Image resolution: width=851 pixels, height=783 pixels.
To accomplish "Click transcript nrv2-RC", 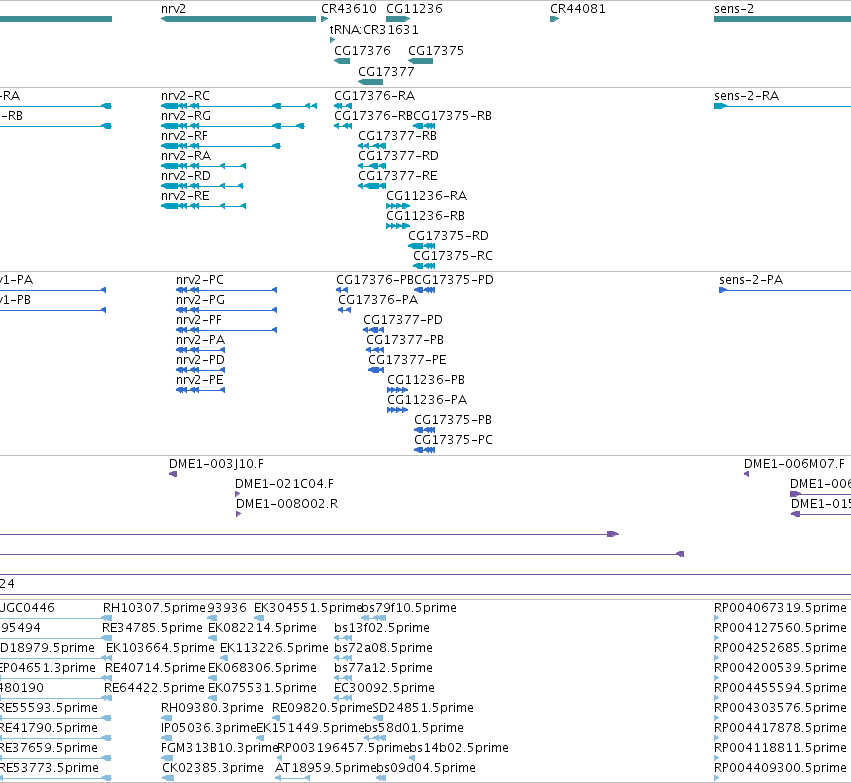I will pos(185,96).
